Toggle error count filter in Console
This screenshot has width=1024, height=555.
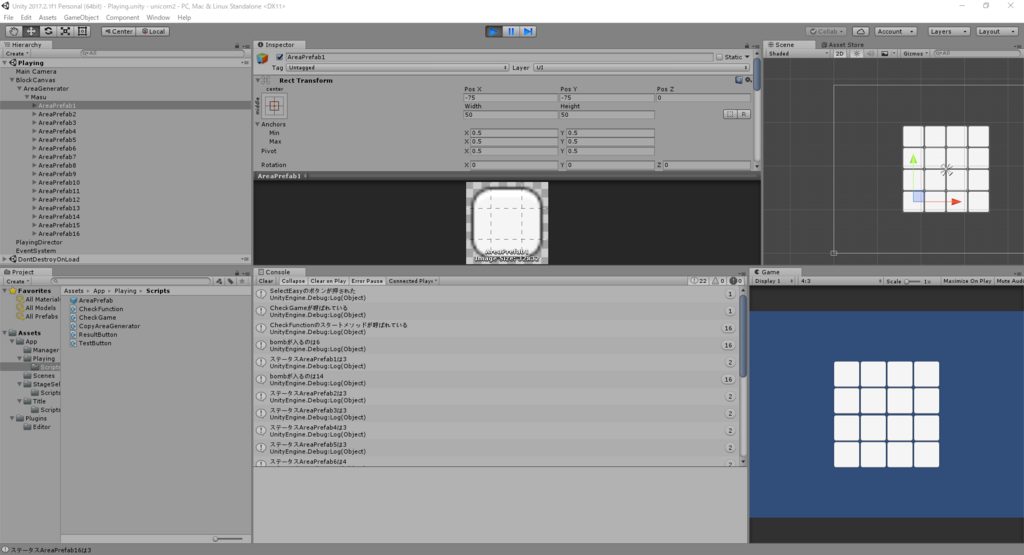pyautogui.click(x=736, y=281)
